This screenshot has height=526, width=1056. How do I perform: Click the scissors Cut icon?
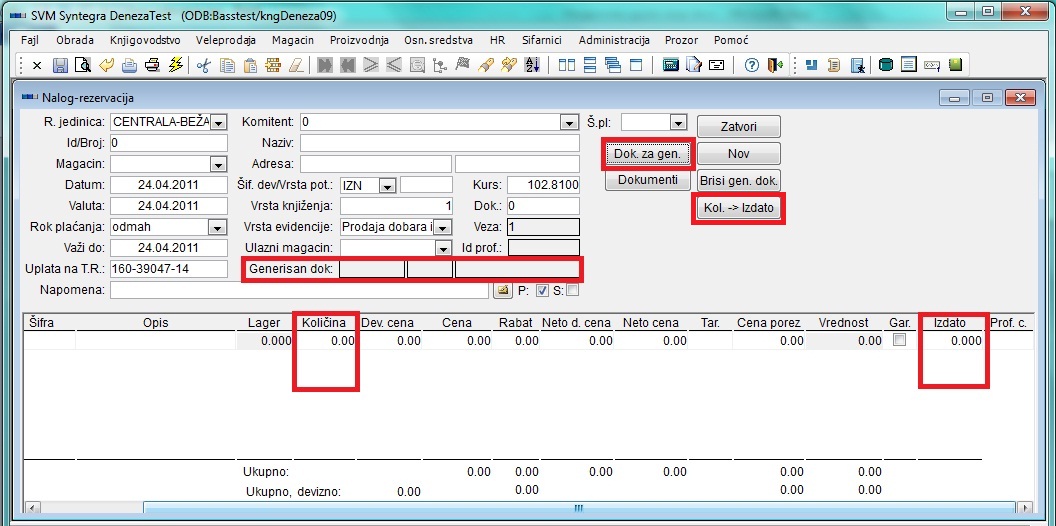tap(203, 65)
